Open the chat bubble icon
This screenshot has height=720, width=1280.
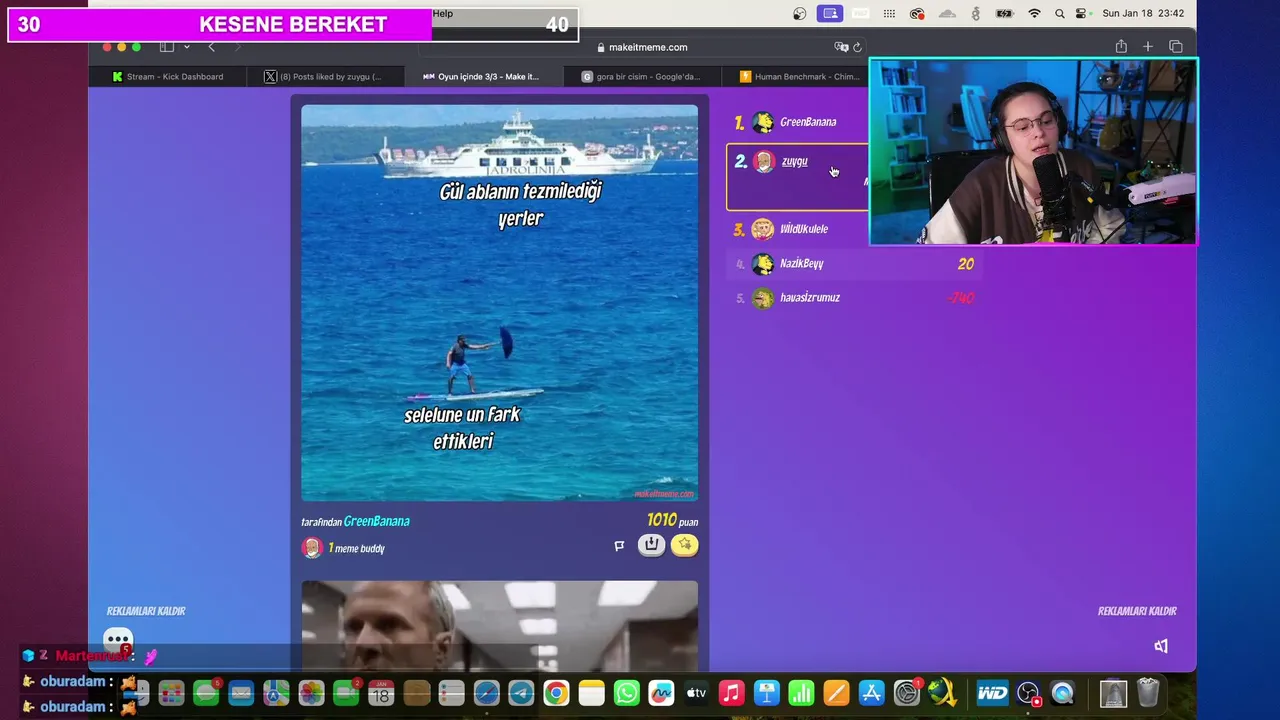pos(118,640)
